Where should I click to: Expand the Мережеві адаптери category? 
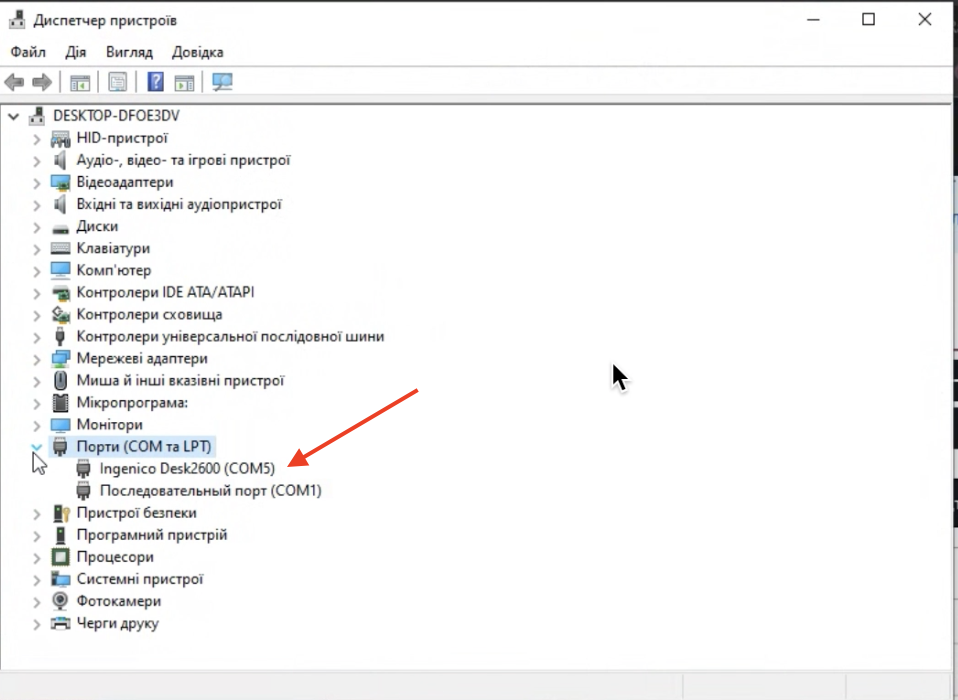(x=37, y=358)
